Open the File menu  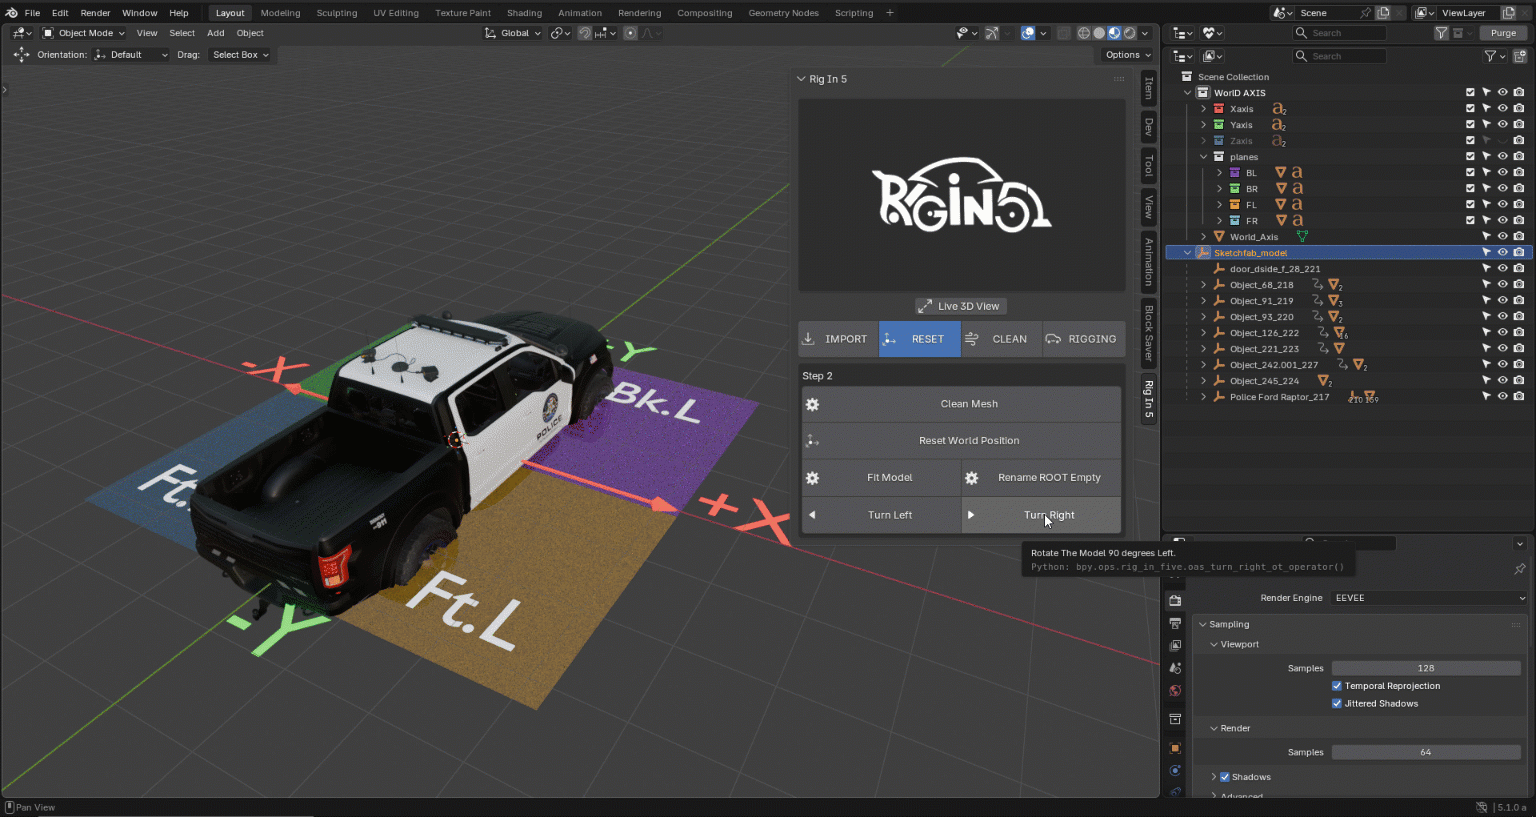point(32,13)
